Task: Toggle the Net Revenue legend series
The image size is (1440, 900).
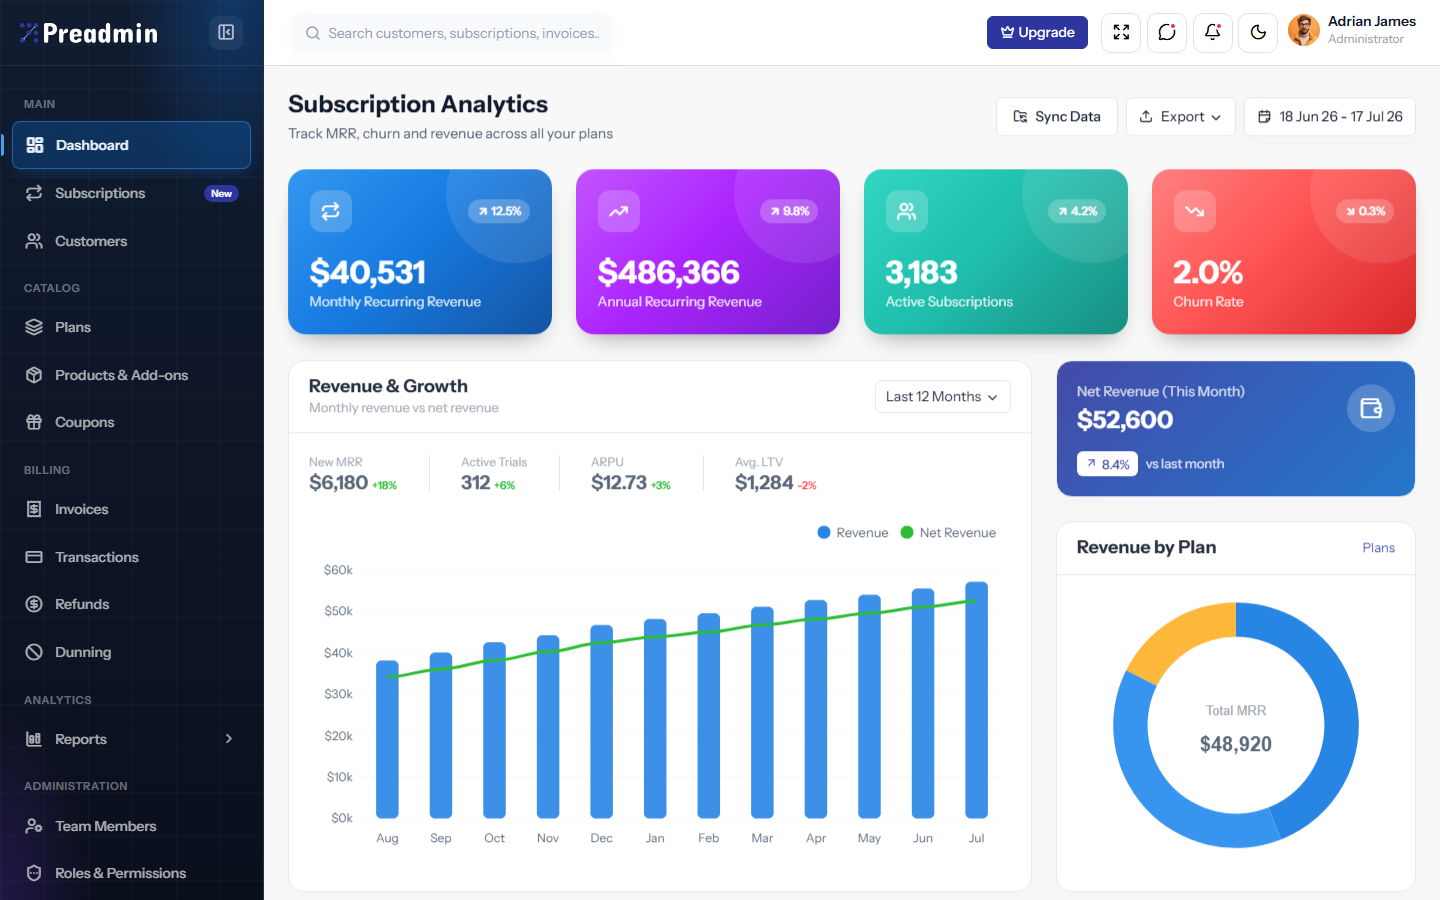Action: click(948, 533)
